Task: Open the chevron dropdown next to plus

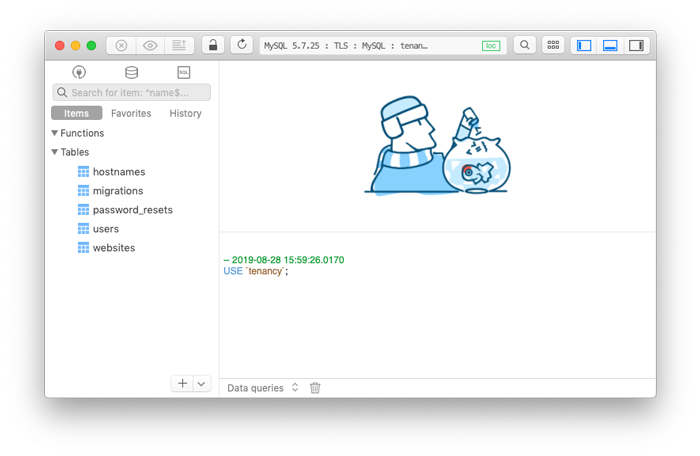Action: [201, 384]
